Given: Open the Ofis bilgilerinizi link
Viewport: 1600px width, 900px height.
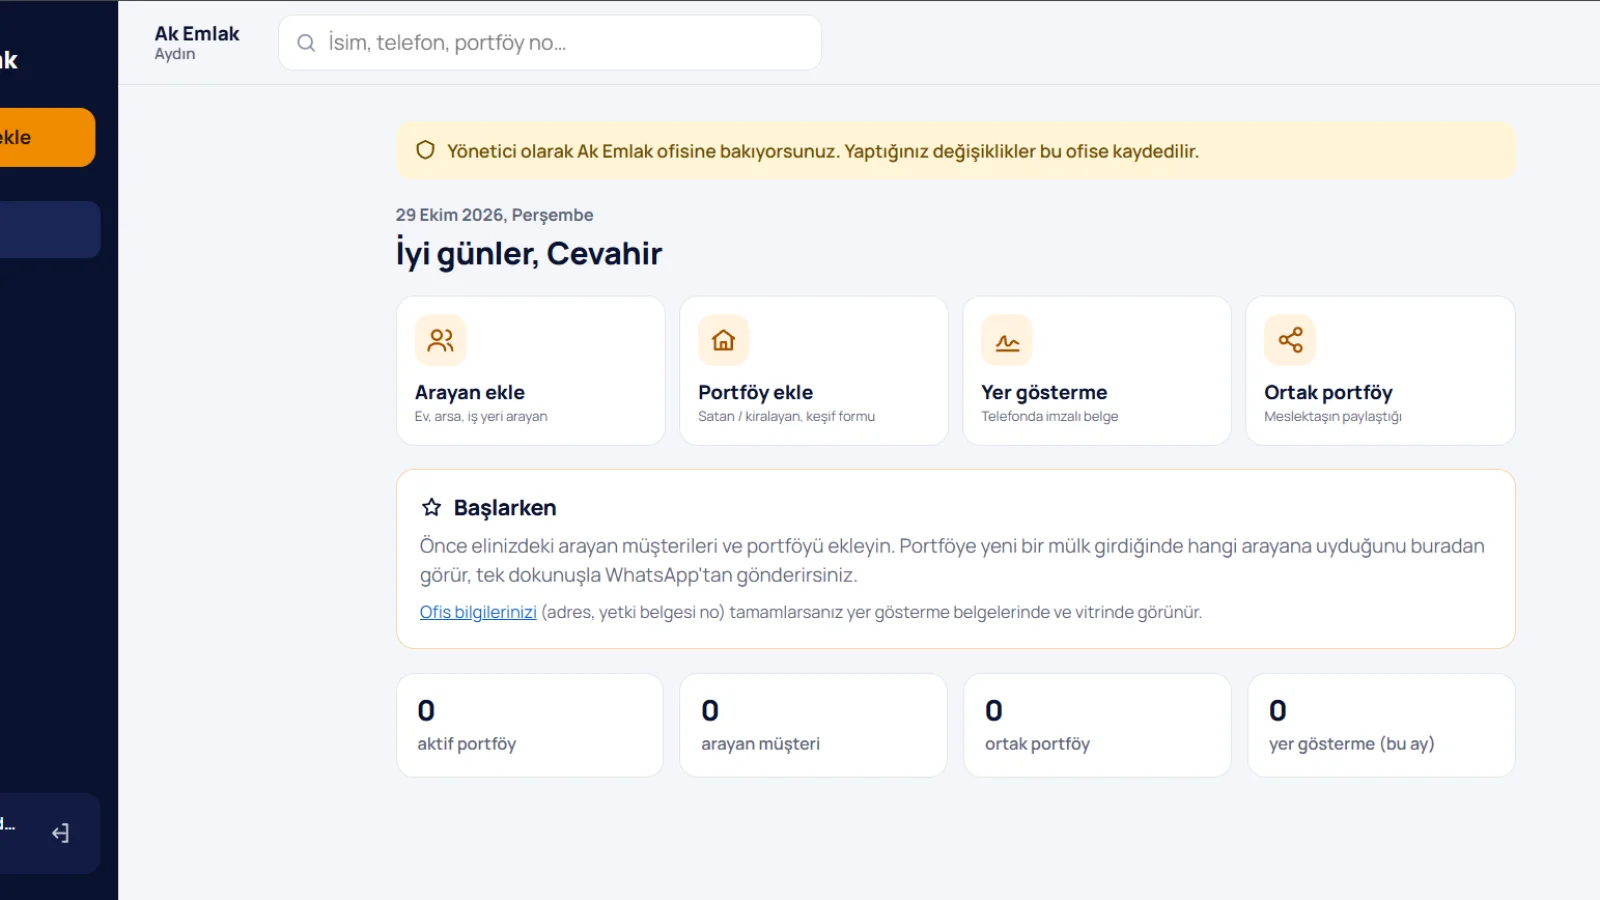Looking at the screenshot, I should [x=478, y=612].
